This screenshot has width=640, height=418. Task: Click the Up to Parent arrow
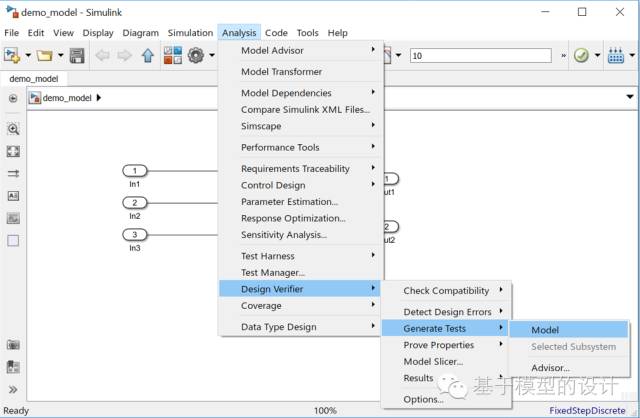point(148,56)
